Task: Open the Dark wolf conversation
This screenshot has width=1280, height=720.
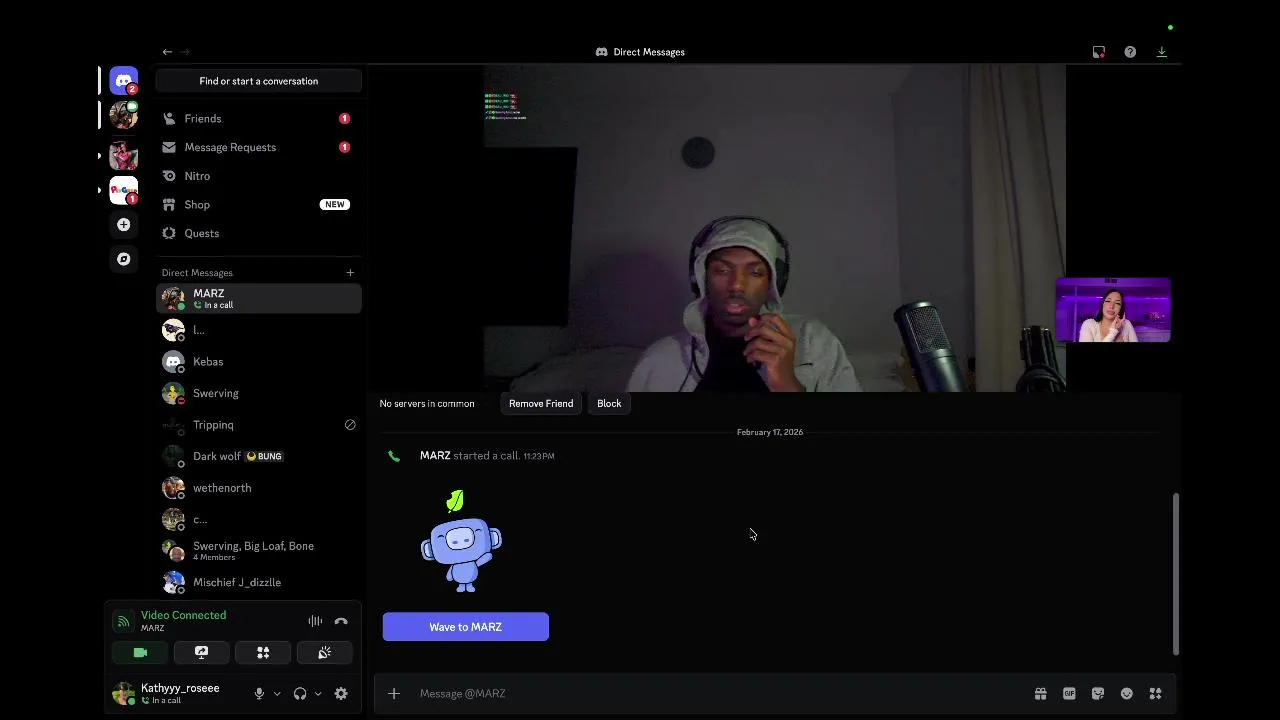Action: (259, 456)
